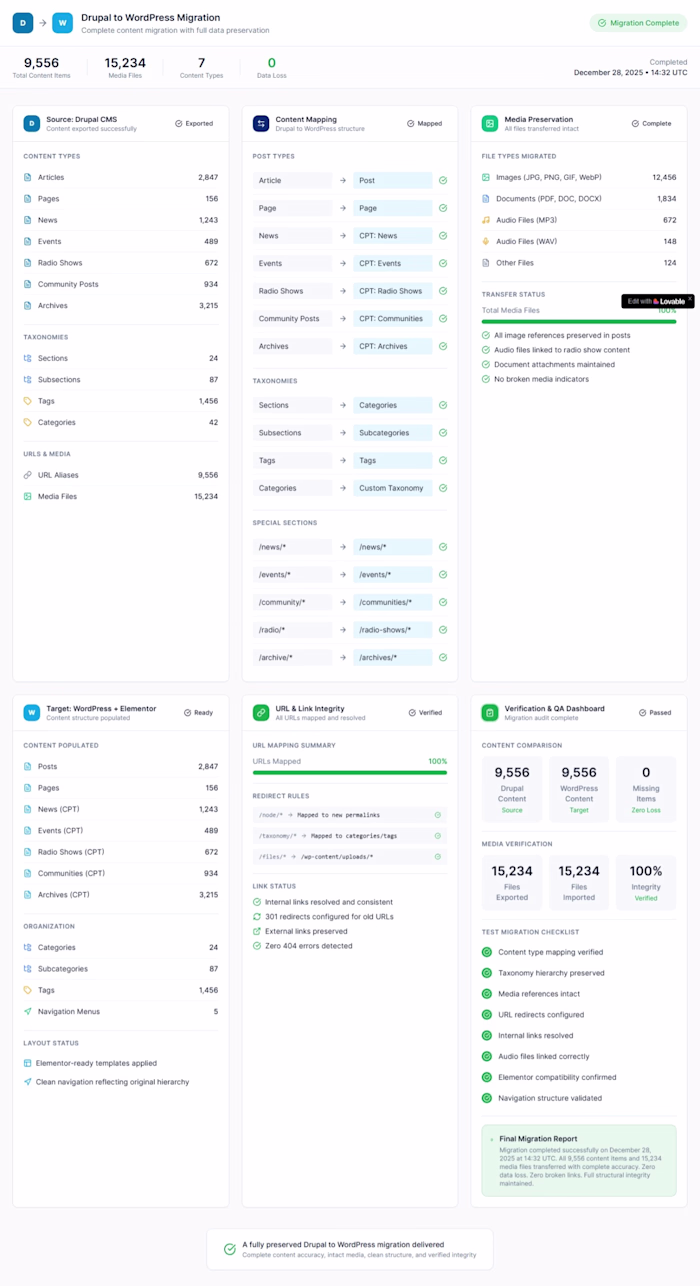This screenshot has height=1286, width=700.
Task: Click the Articles document icon in Drupal content types
Action: coord(28,177)
